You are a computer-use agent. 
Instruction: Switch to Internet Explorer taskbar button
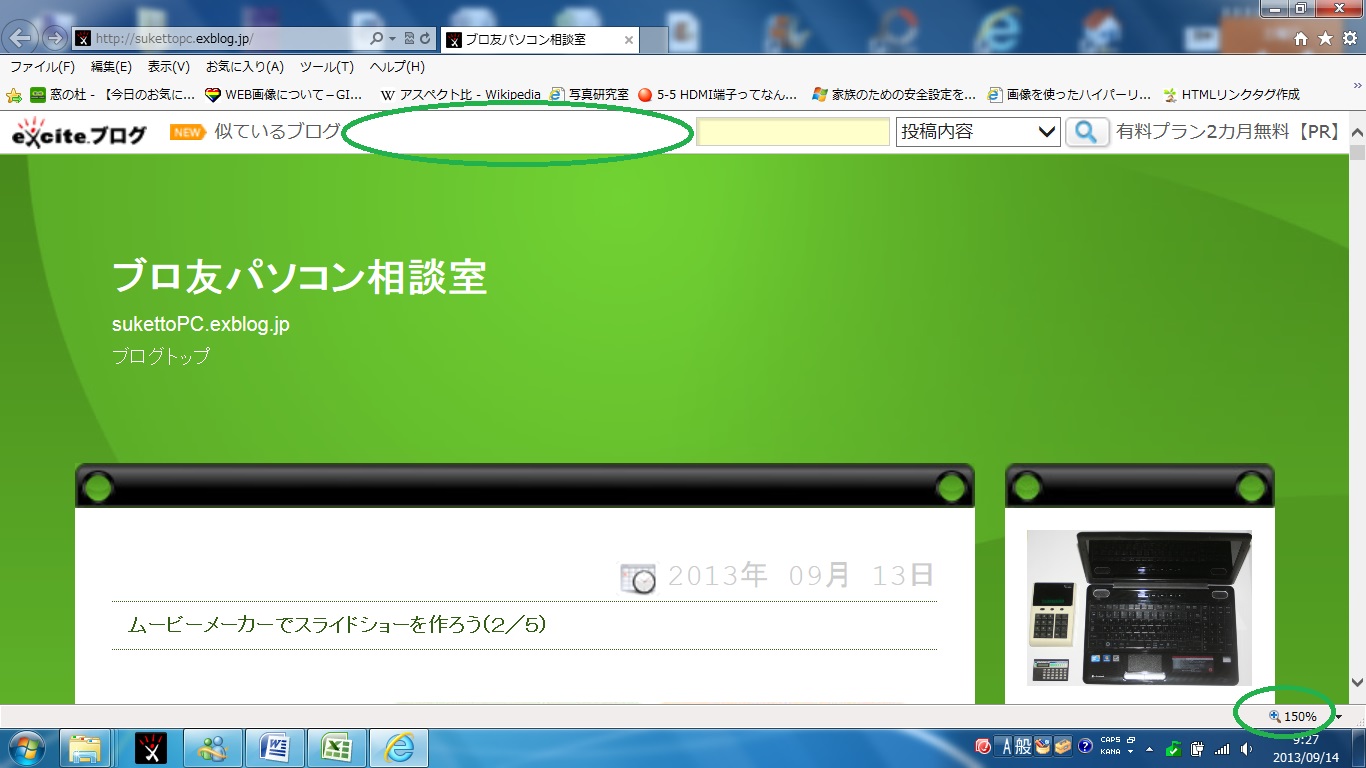click(398, 748)
